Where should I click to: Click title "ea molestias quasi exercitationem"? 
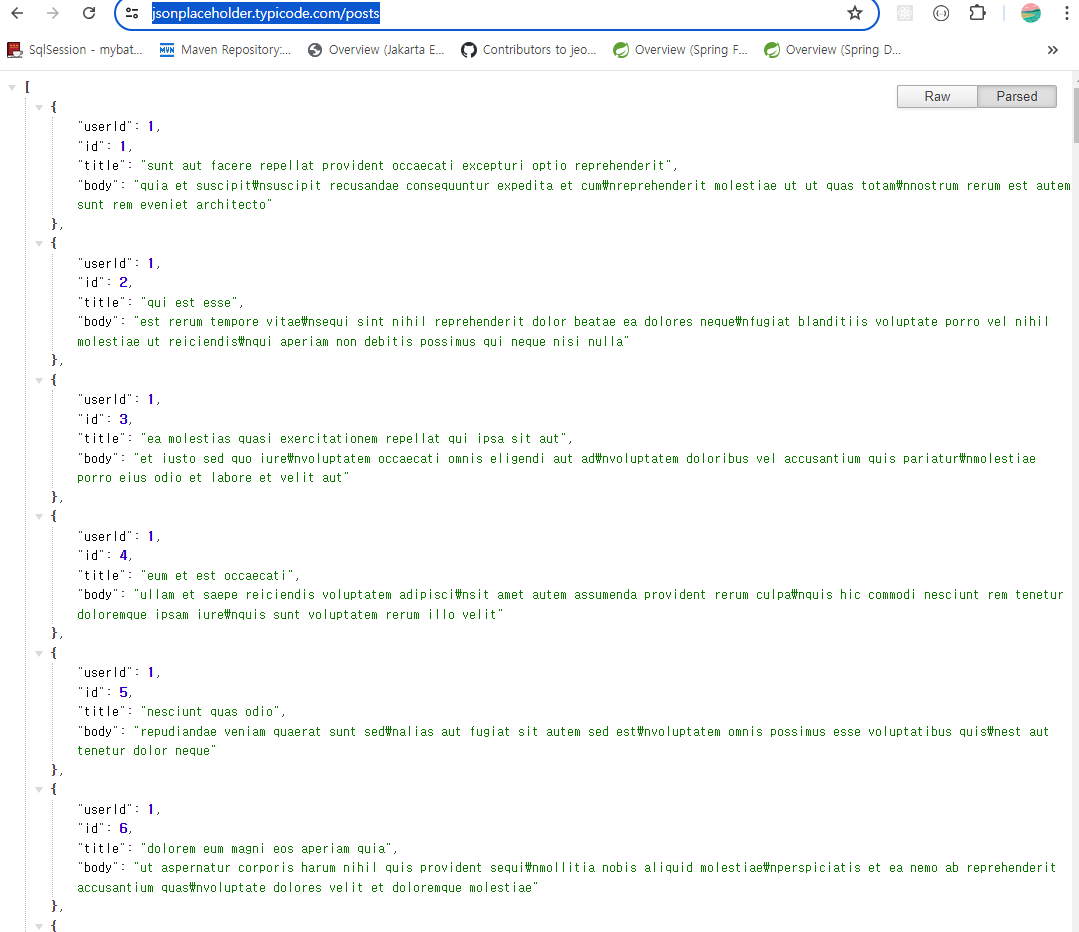(x=356, y=439)
